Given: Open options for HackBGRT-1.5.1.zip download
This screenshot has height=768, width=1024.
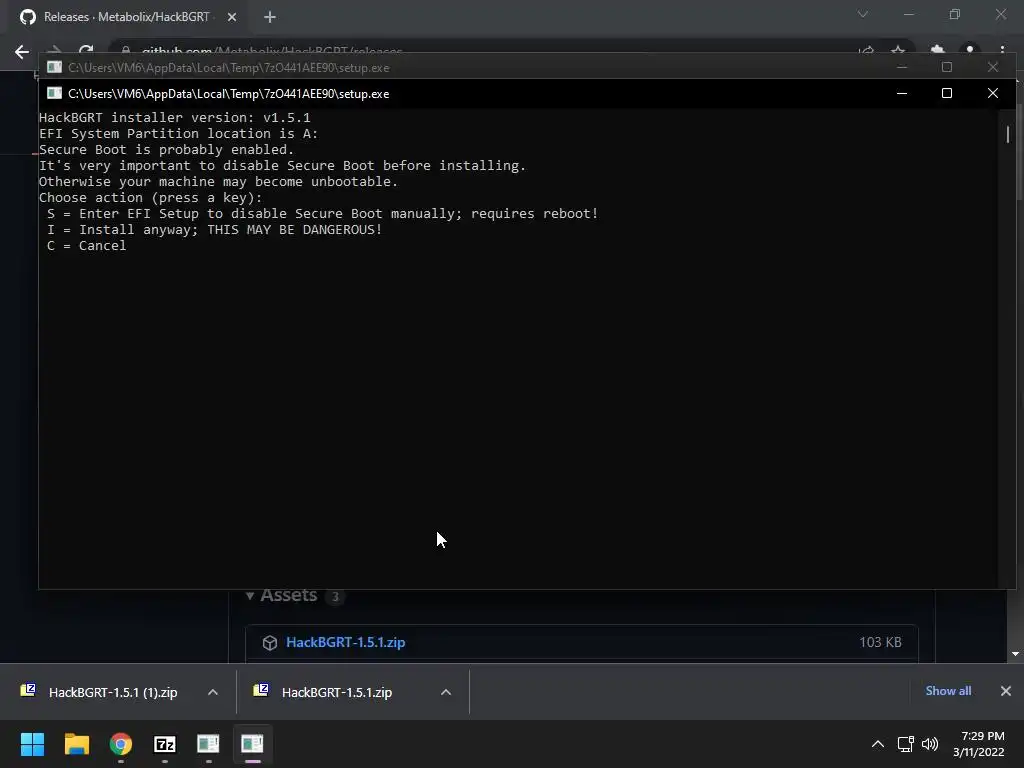Looking at the screenshot, I should (x=446, y=692).
